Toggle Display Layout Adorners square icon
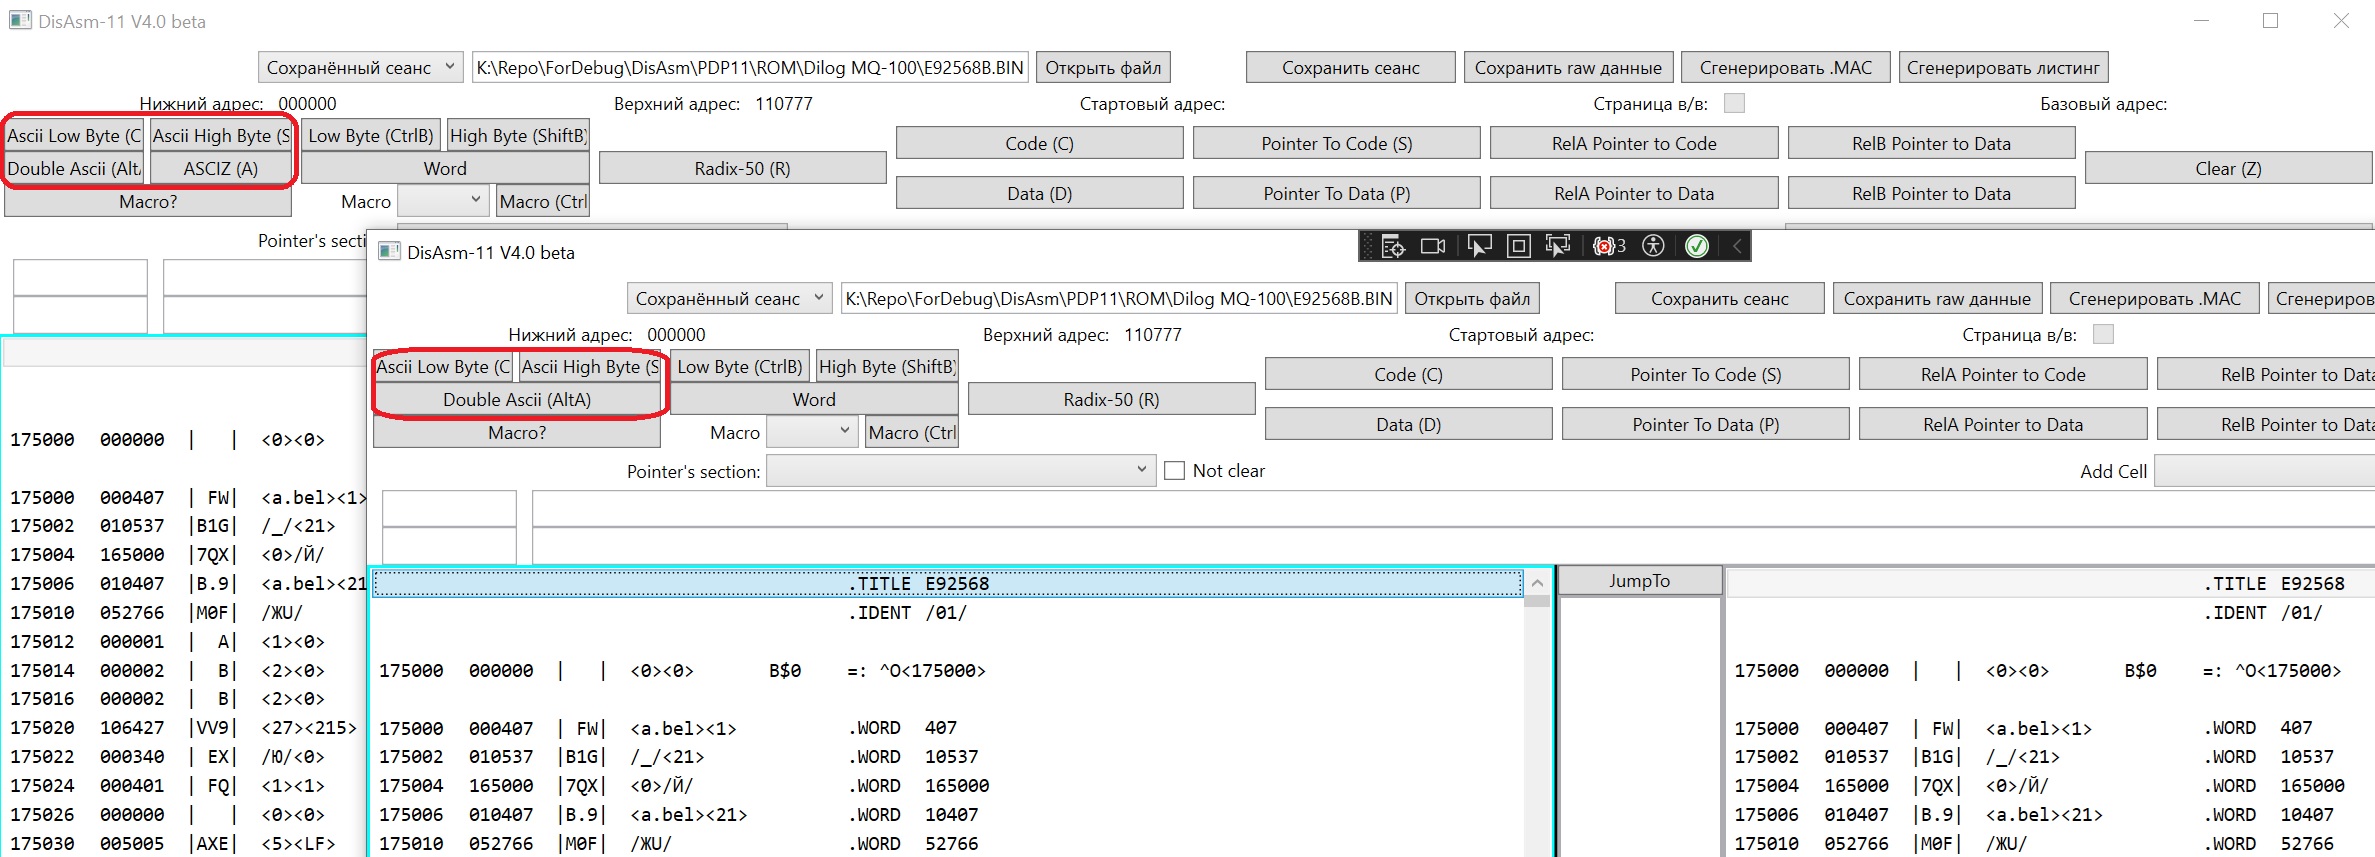This screenshot has height=857, width=2375. [1518, 246]
